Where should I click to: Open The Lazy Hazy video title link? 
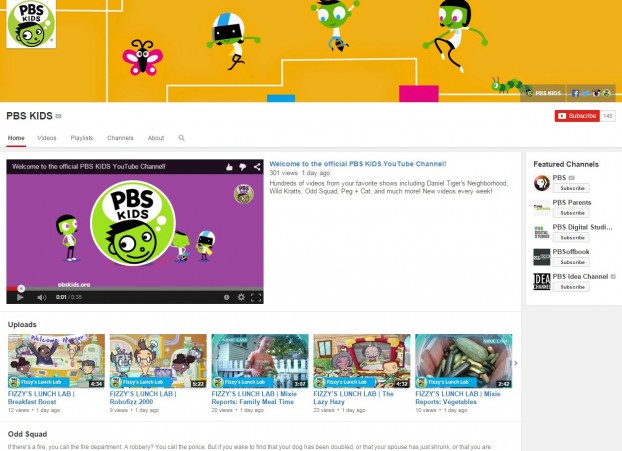coord(353,398)
